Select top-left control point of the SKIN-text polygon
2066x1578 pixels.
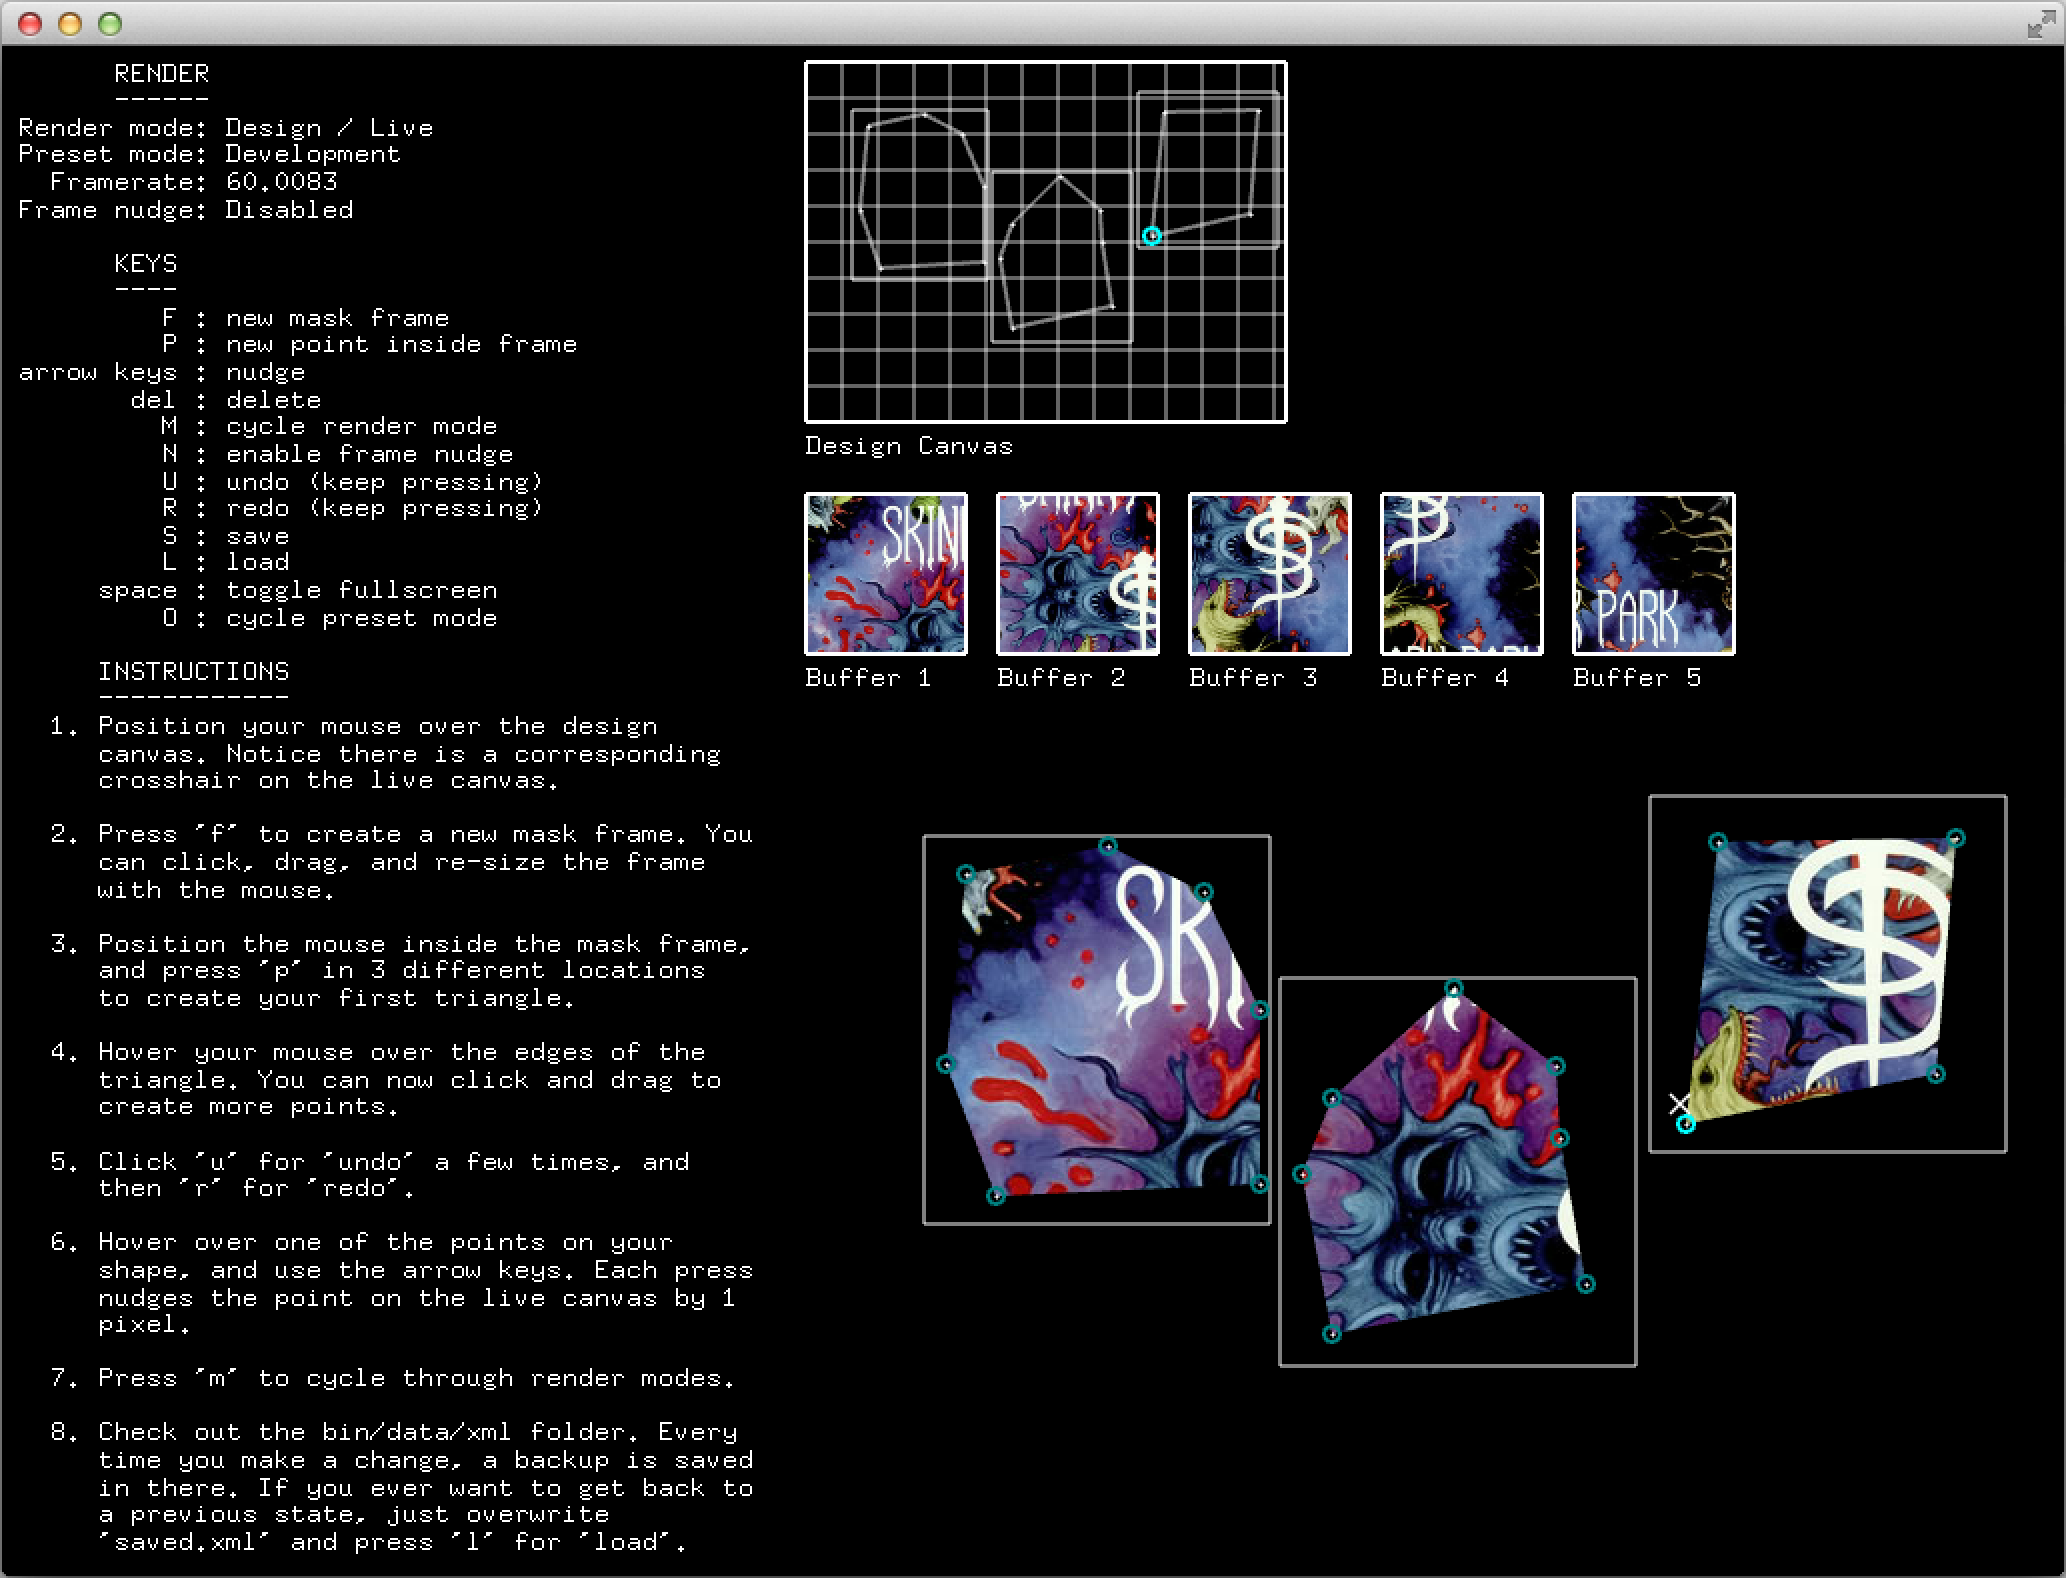(966, 875)
